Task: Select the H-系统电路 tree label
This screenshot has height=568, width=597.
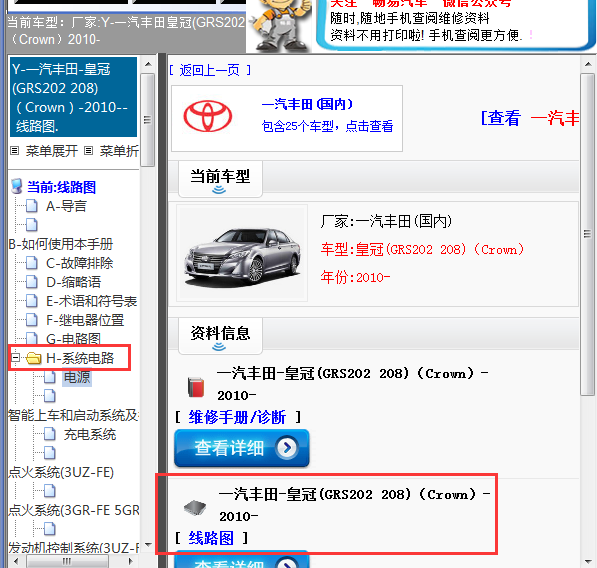Action: coord(80,358)
